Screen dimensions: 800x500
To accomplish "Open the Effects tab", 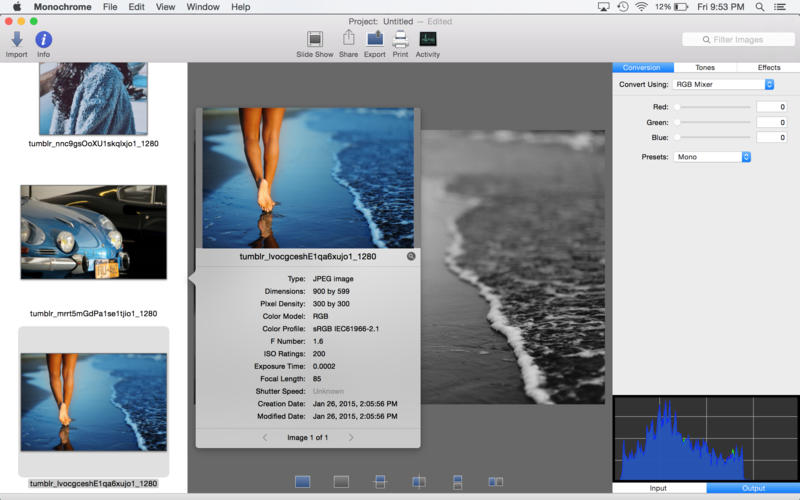I will pos(768,68).
